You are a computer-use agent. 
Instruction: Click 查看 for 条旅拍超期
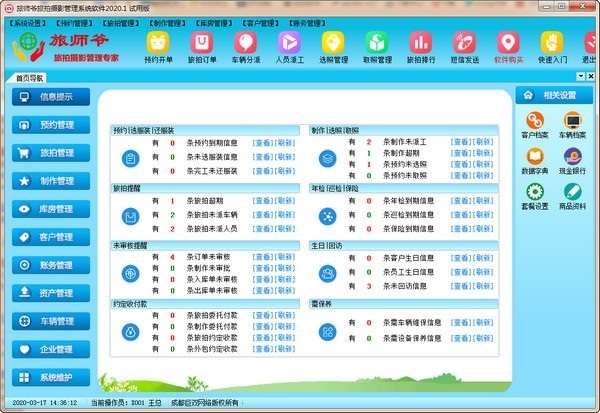pyautogui.click(x=263, y=201)
